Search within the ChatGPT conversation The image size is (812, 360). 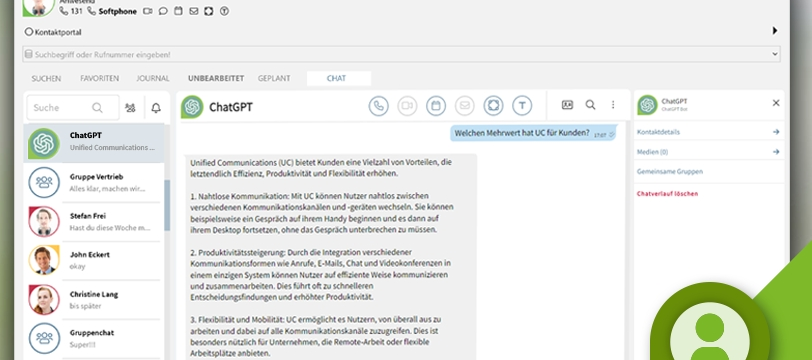(590, 105)
